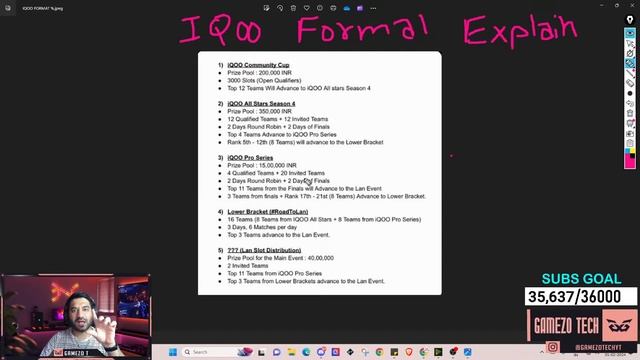This screenshot has width=640, height=360.
Task: Switch to the Photos app taskbar icon
Action: tap(467, 352)
